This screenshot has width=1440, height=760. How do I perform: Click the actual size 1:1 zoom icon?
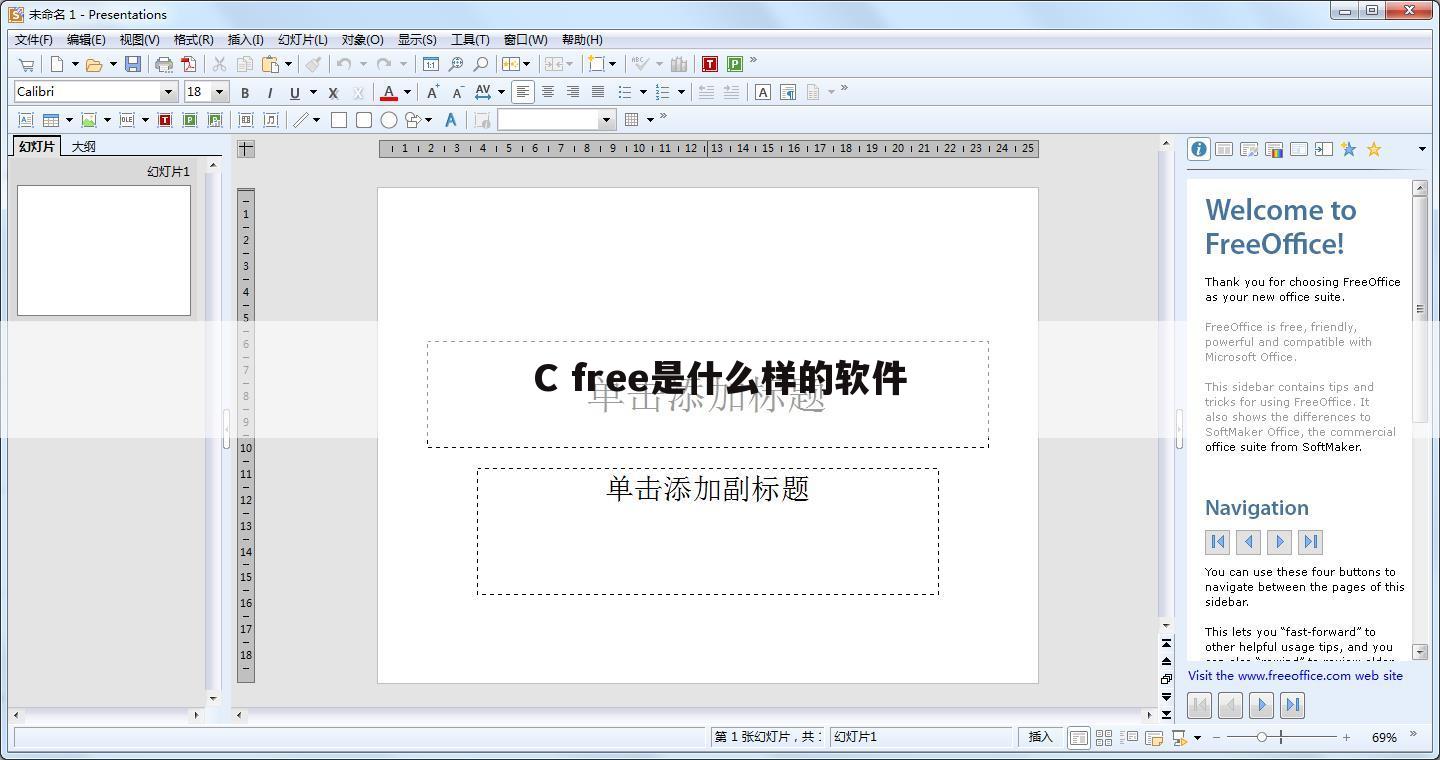pos(430,64)
